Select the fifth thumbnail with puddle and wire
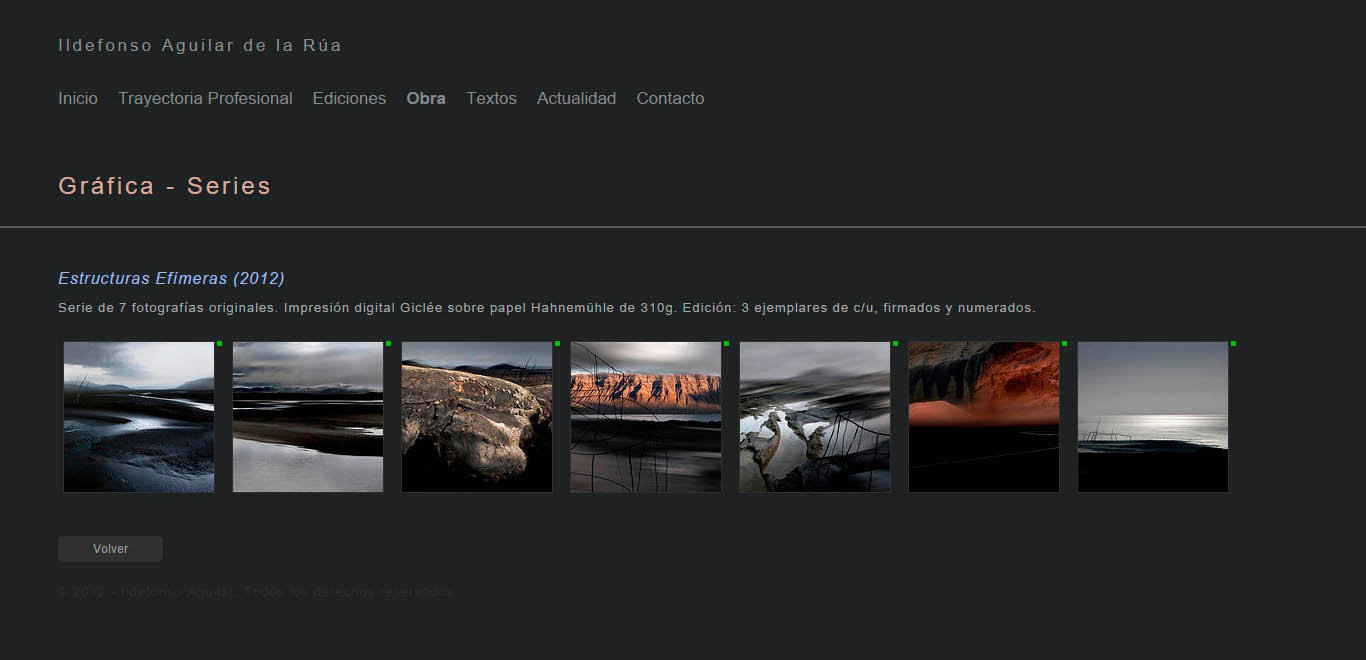The height and width of the screenshot is (660, 1366). click(x=815, y=417)
